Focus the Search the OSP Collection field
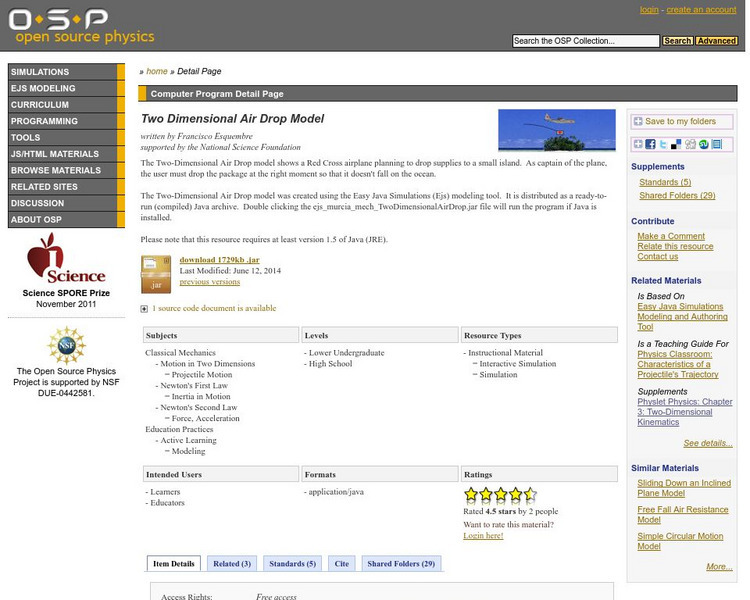Image resolution: width=750 pixels, height=600 pixels. tap(585, 41)
